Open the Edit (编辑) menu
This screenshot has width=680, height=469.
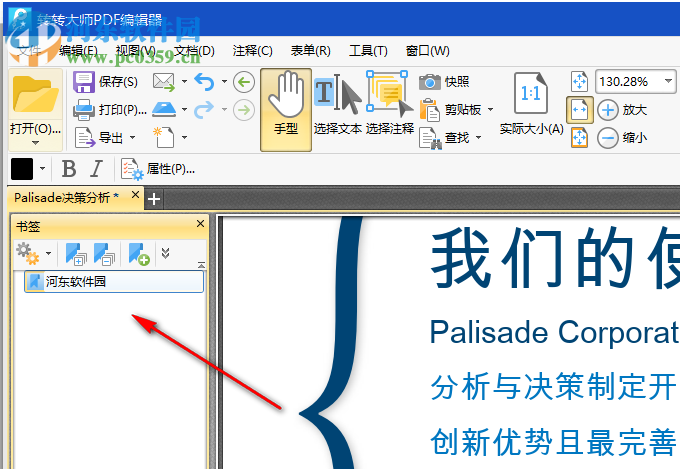point(78,51)
